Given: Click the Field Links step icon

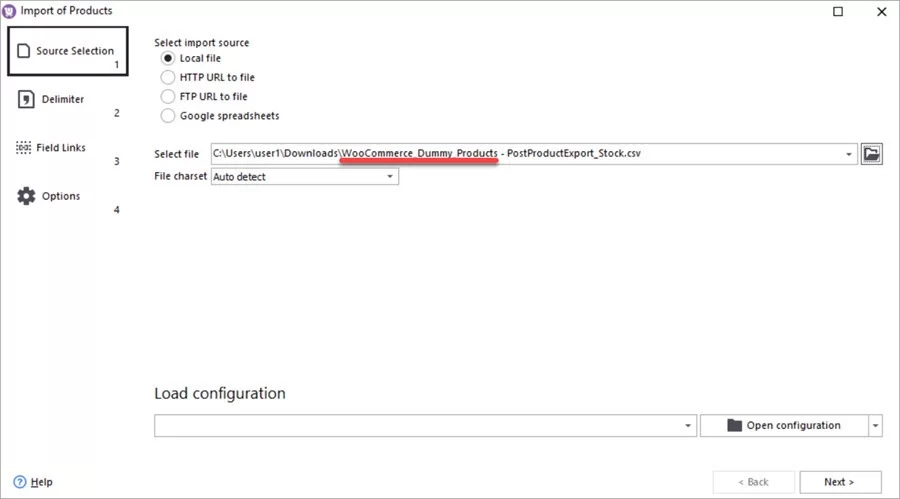Looking at the screenshot, I should pos(25,148).
